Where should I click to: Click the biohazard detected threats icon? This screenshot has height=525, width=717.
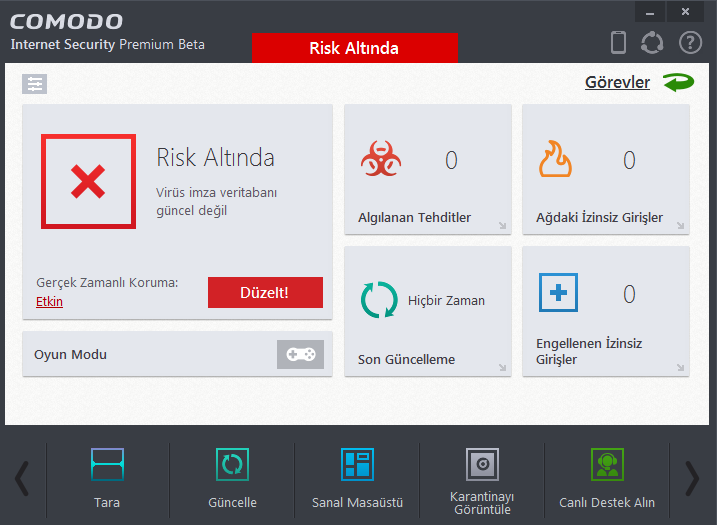point(381,159)
